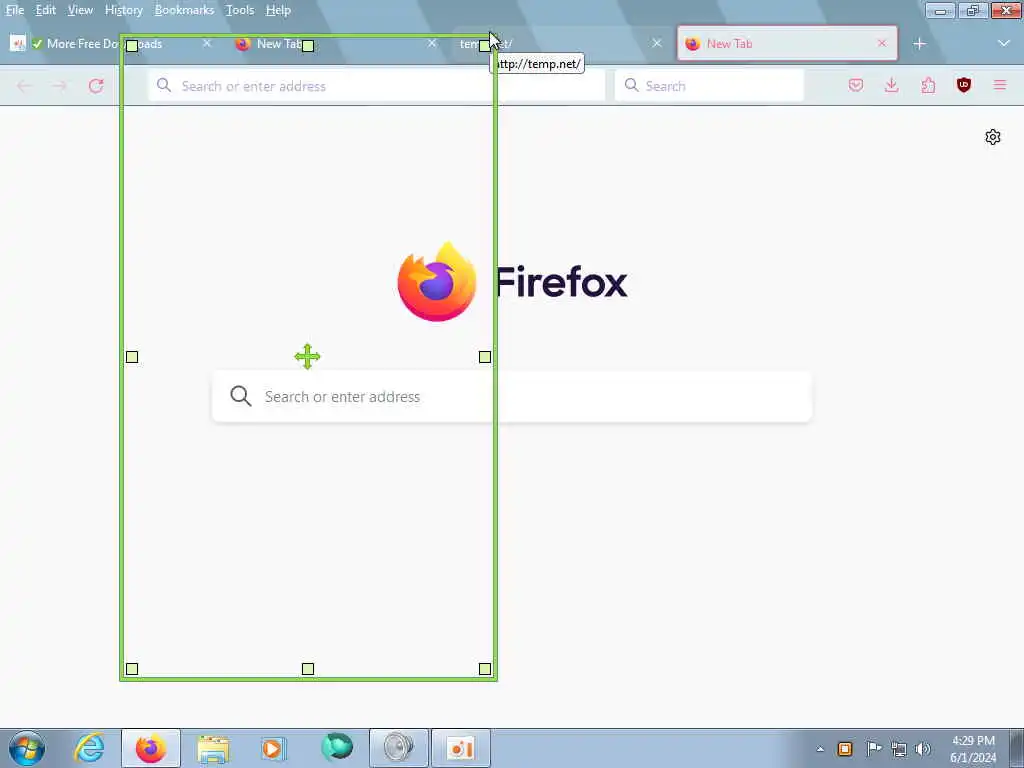Image resolution: width=1024 pixels, height=768 pixels.
Task: Open the File menu
Action: click(x=14, y=10)
